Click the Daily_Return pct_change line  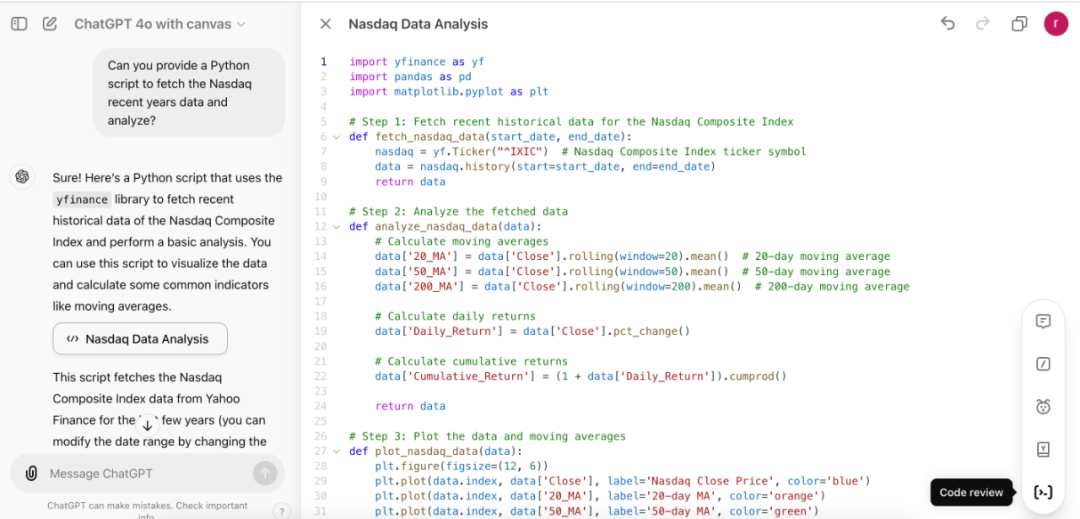point(532,331)
